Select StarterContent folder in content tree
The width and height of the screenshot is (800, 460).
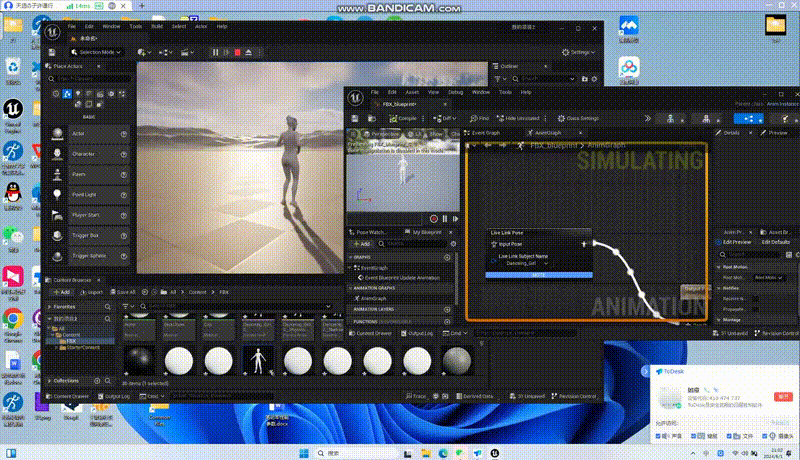tap(83, 347)
